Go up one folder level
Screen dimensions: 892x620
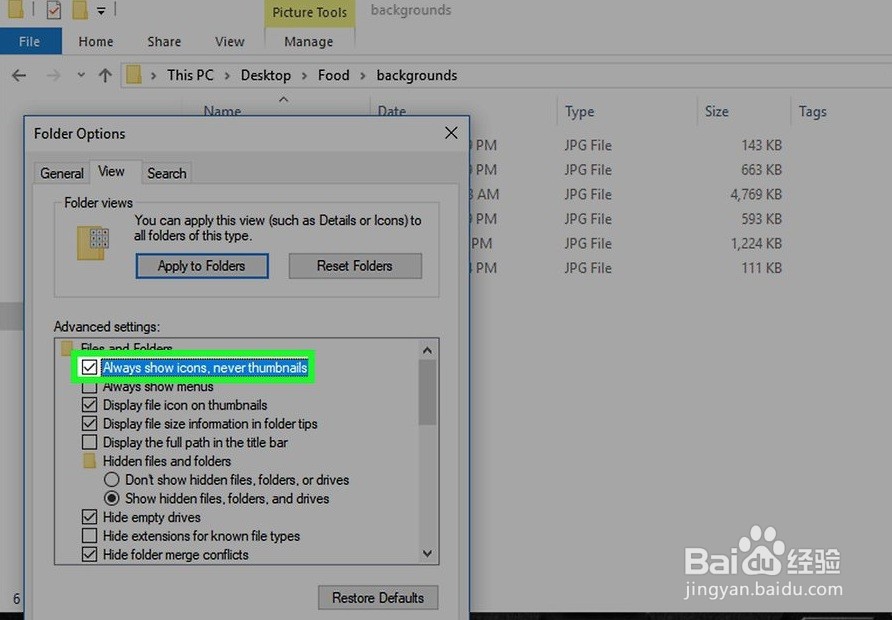[105, 75]
